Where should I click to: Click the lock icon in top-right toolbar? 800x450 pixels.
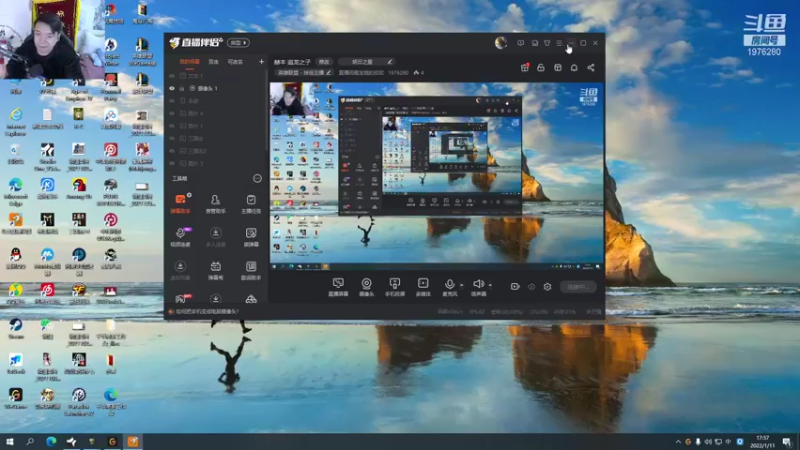[541, 67]
